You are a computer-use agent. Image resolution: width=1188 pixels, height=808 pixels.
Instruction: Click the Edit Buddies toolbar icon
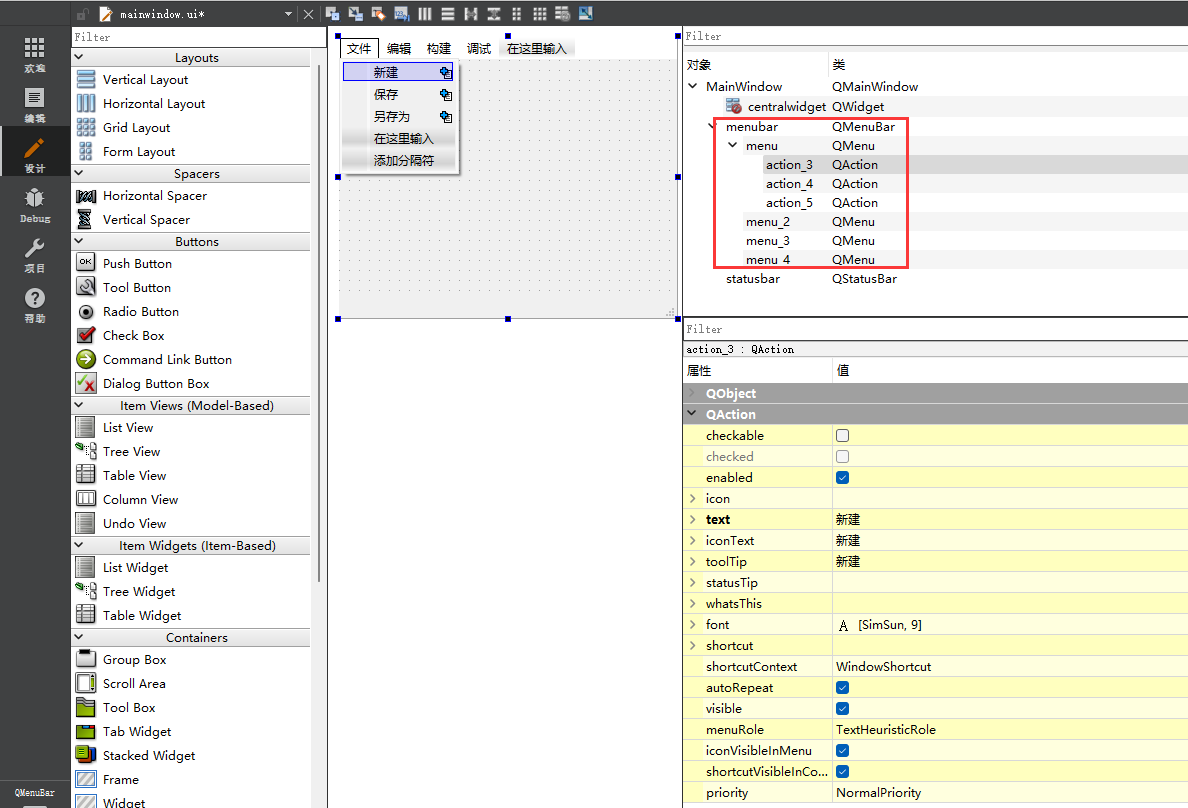[378, 13]
